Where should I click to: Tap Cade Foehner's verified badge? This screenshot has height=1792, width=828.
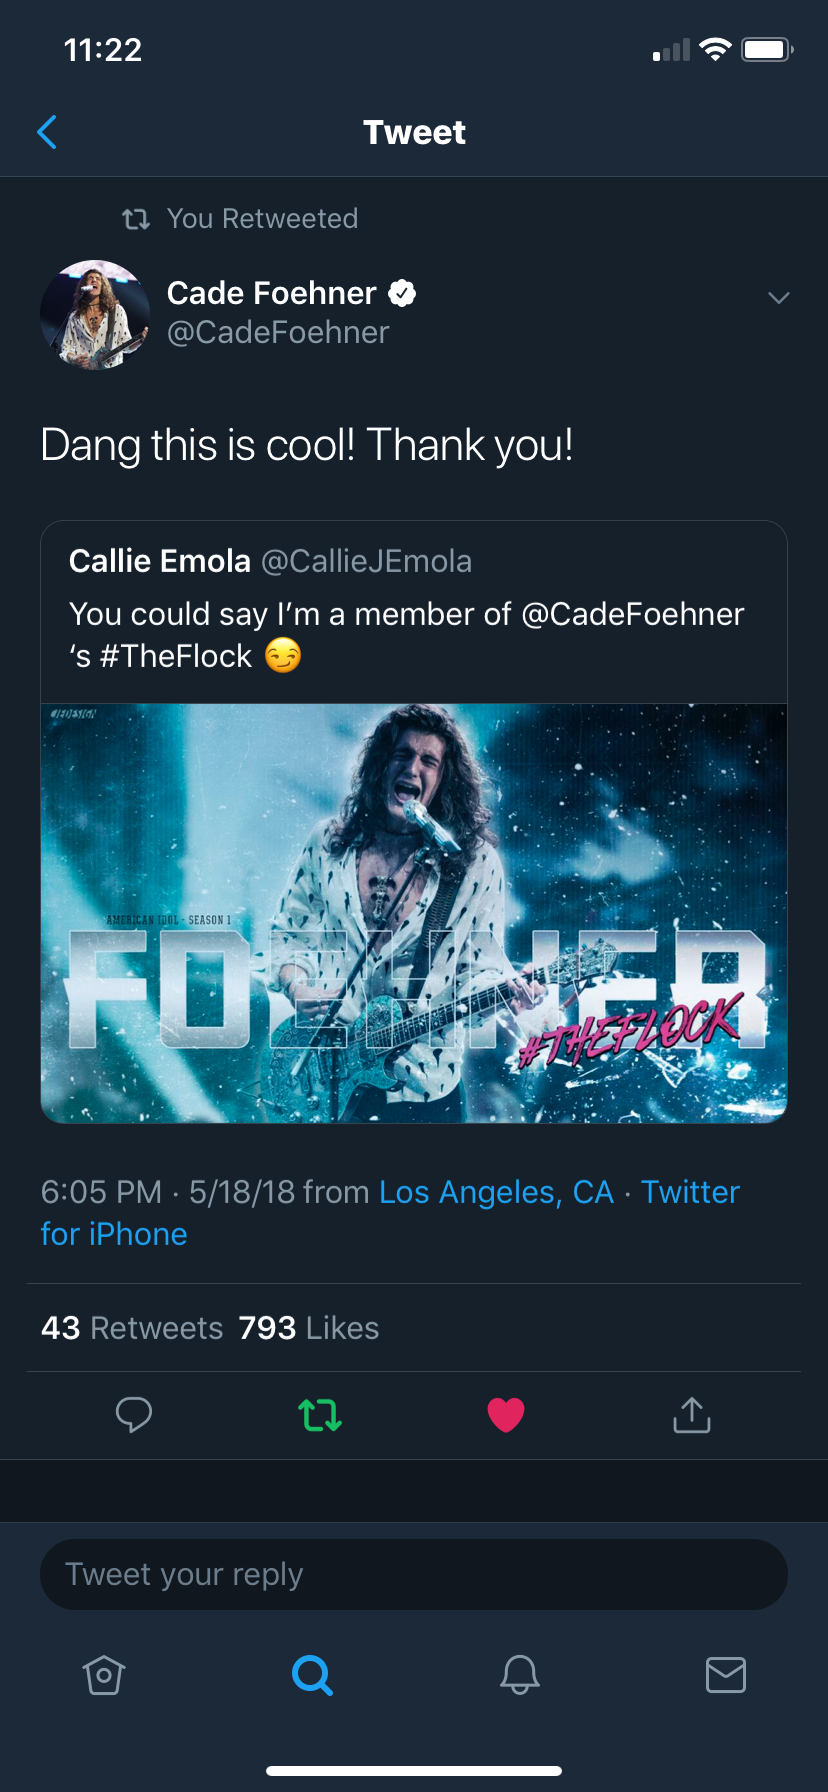coord(402,293)
